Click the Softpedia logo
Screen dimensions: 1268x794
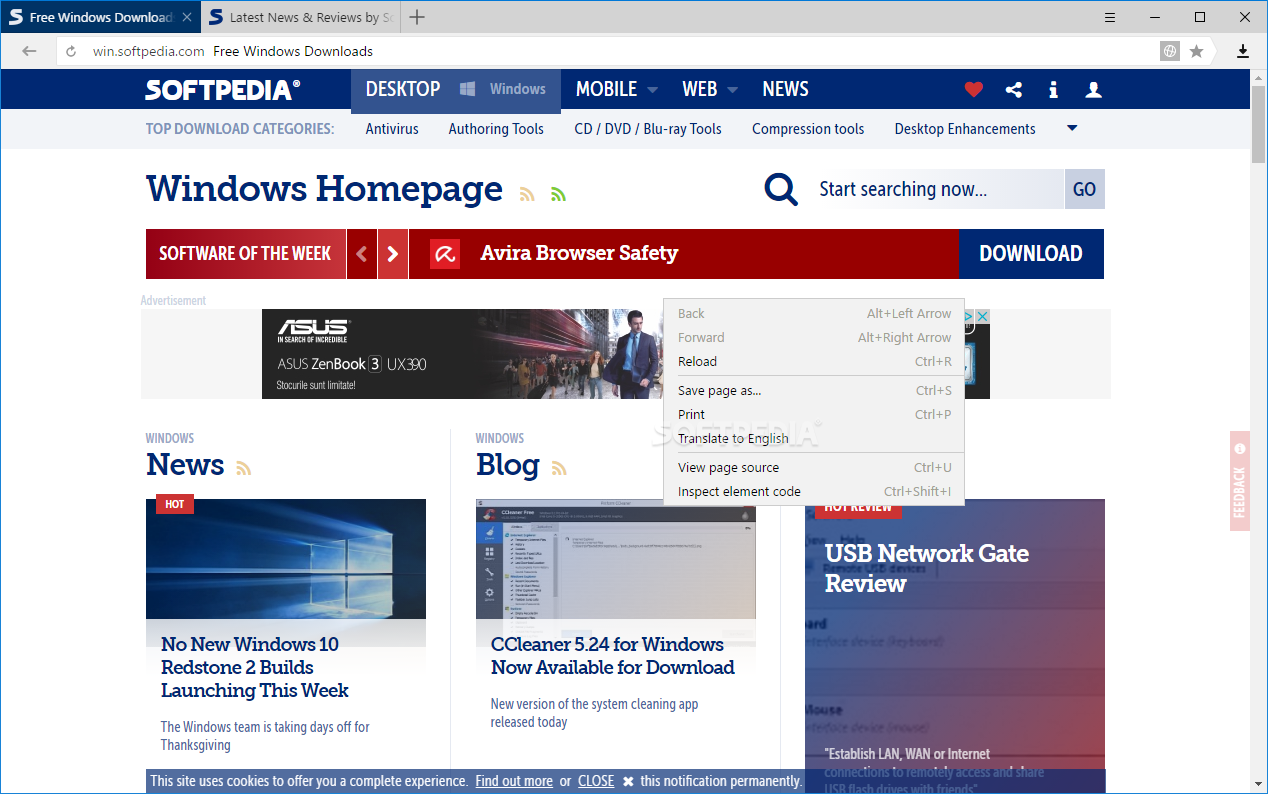coord(222,90)
